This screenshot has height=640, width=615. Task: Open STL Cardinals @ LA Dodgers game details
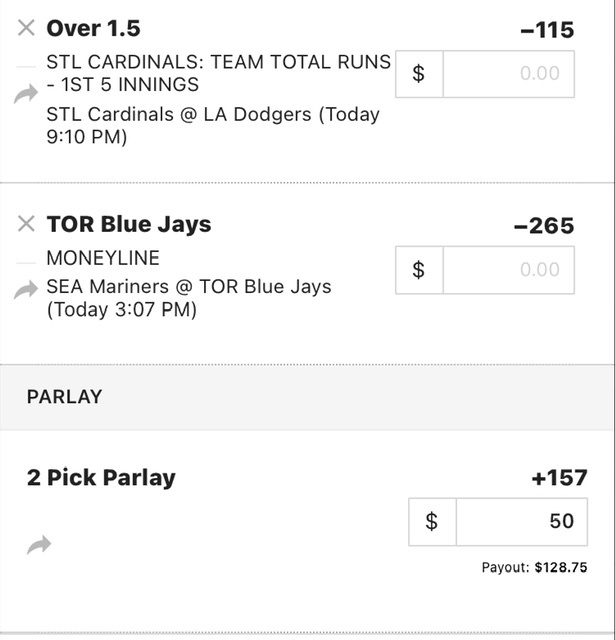(x=213, y=125)
